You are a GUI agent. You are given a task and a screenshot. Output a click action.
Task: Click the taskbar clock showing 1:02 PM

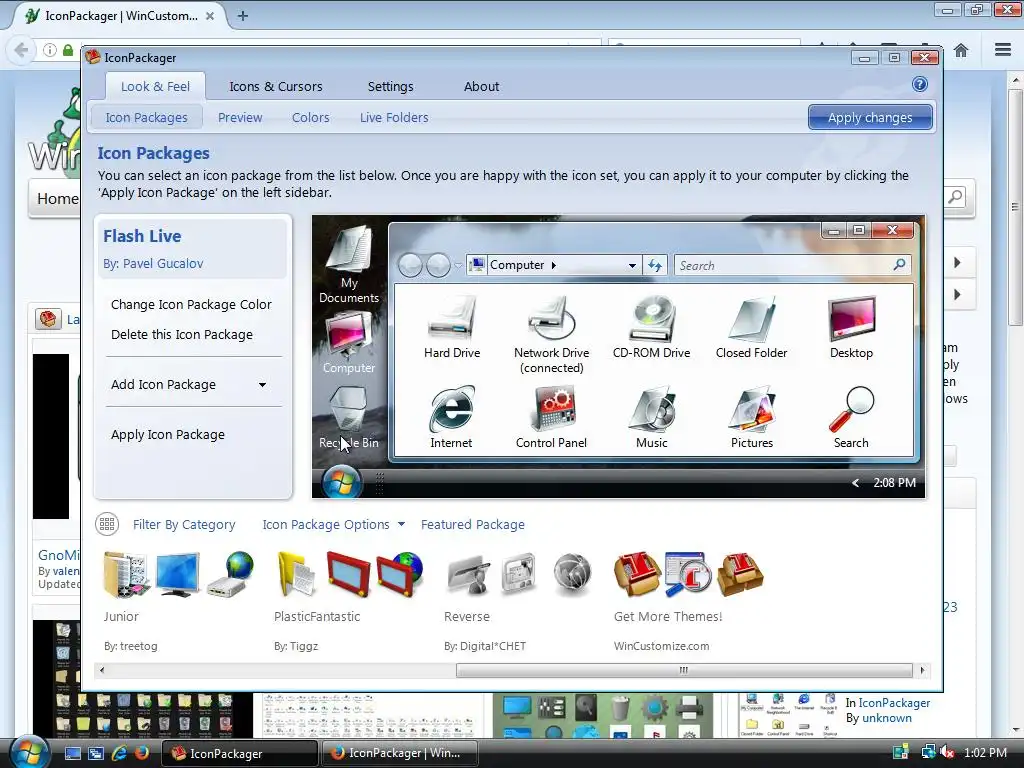click(x=985, y=753)
